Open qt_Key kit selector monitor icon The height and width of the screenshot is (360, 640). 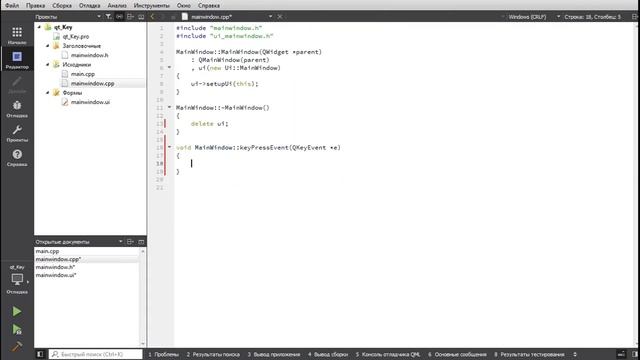click(17, 280)
